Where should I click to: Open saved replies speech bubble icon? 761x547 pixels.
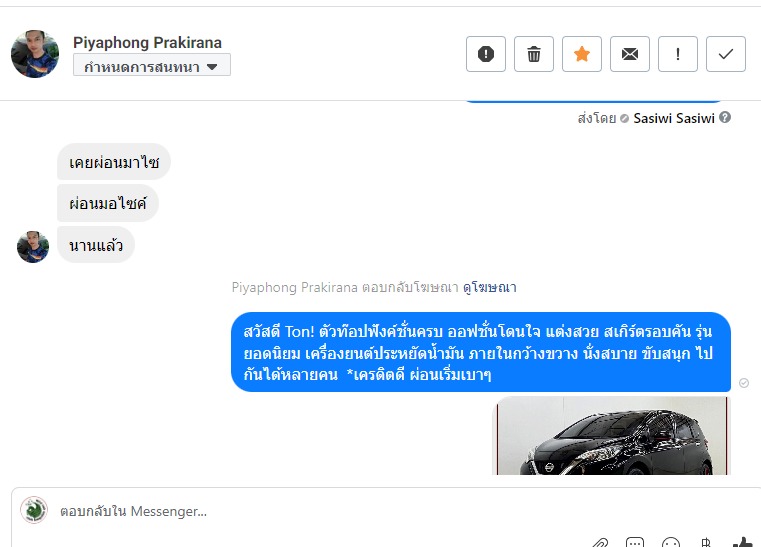(x=635, y=543)
